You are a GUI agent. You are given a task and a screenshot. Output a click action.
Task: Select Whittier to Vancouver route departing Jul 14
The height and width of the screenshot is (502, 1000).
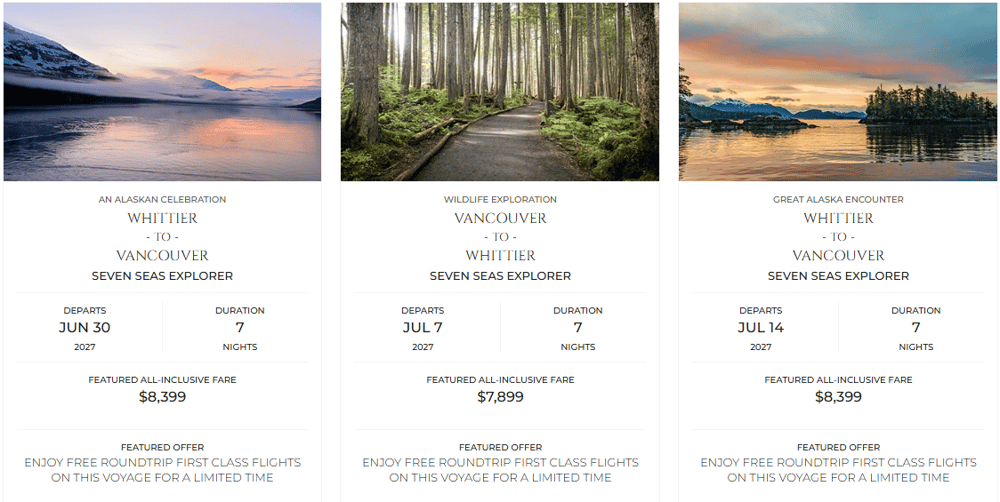coord(838,237)
